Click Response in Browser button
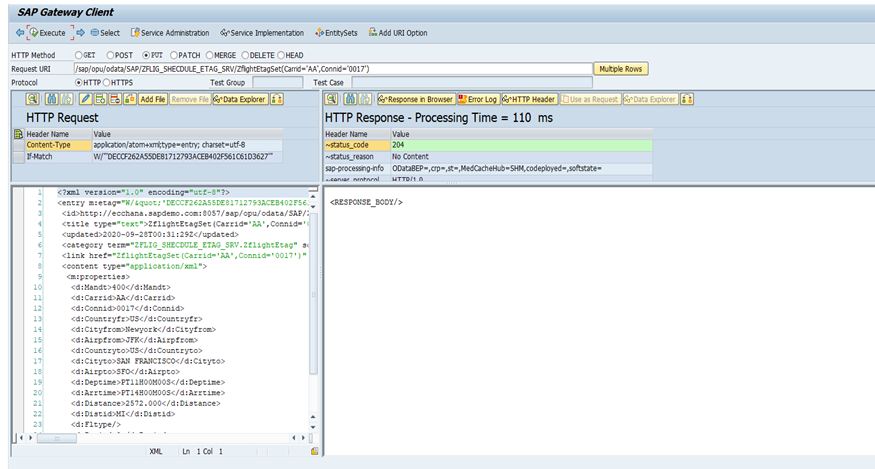 [416, 99]
